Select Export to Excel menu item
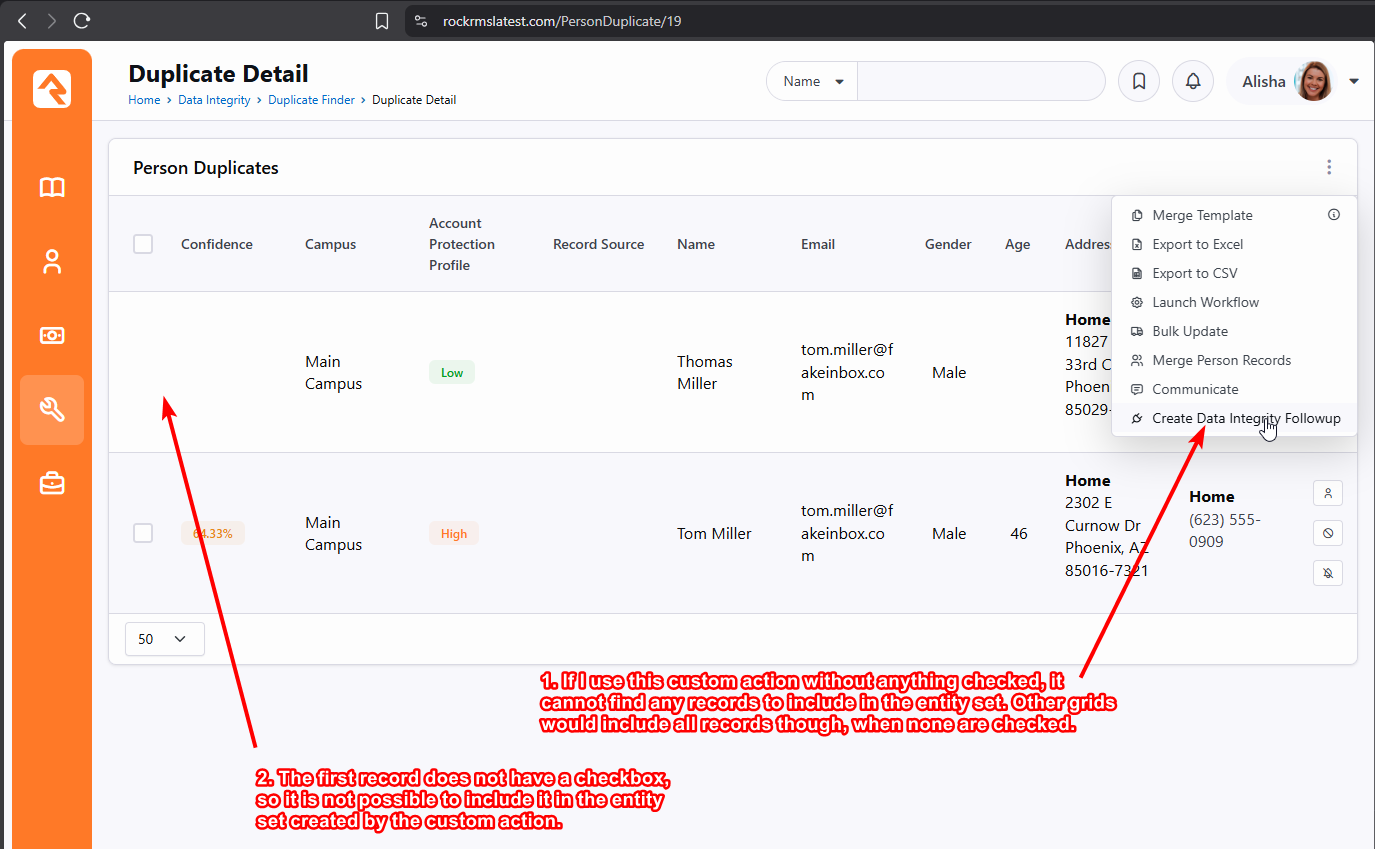 1197,244
